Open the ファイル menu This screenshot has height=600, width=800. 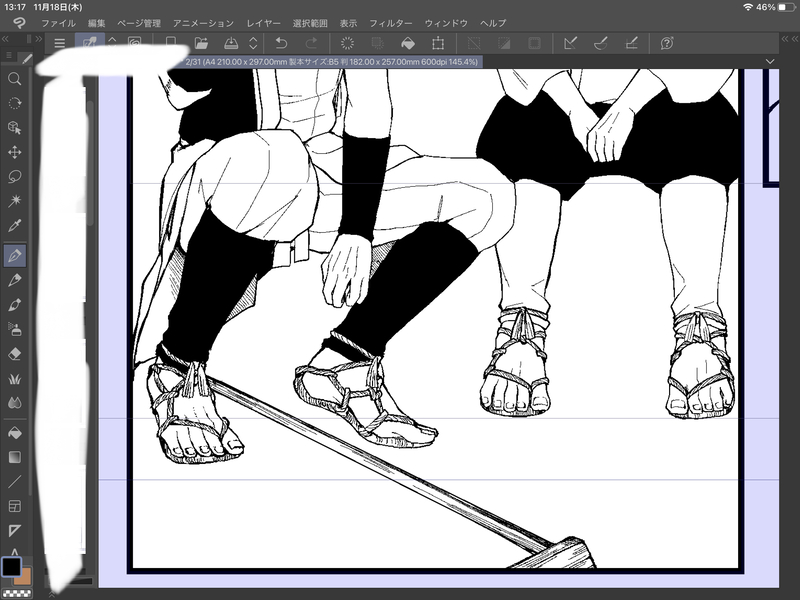click(58, 23)
